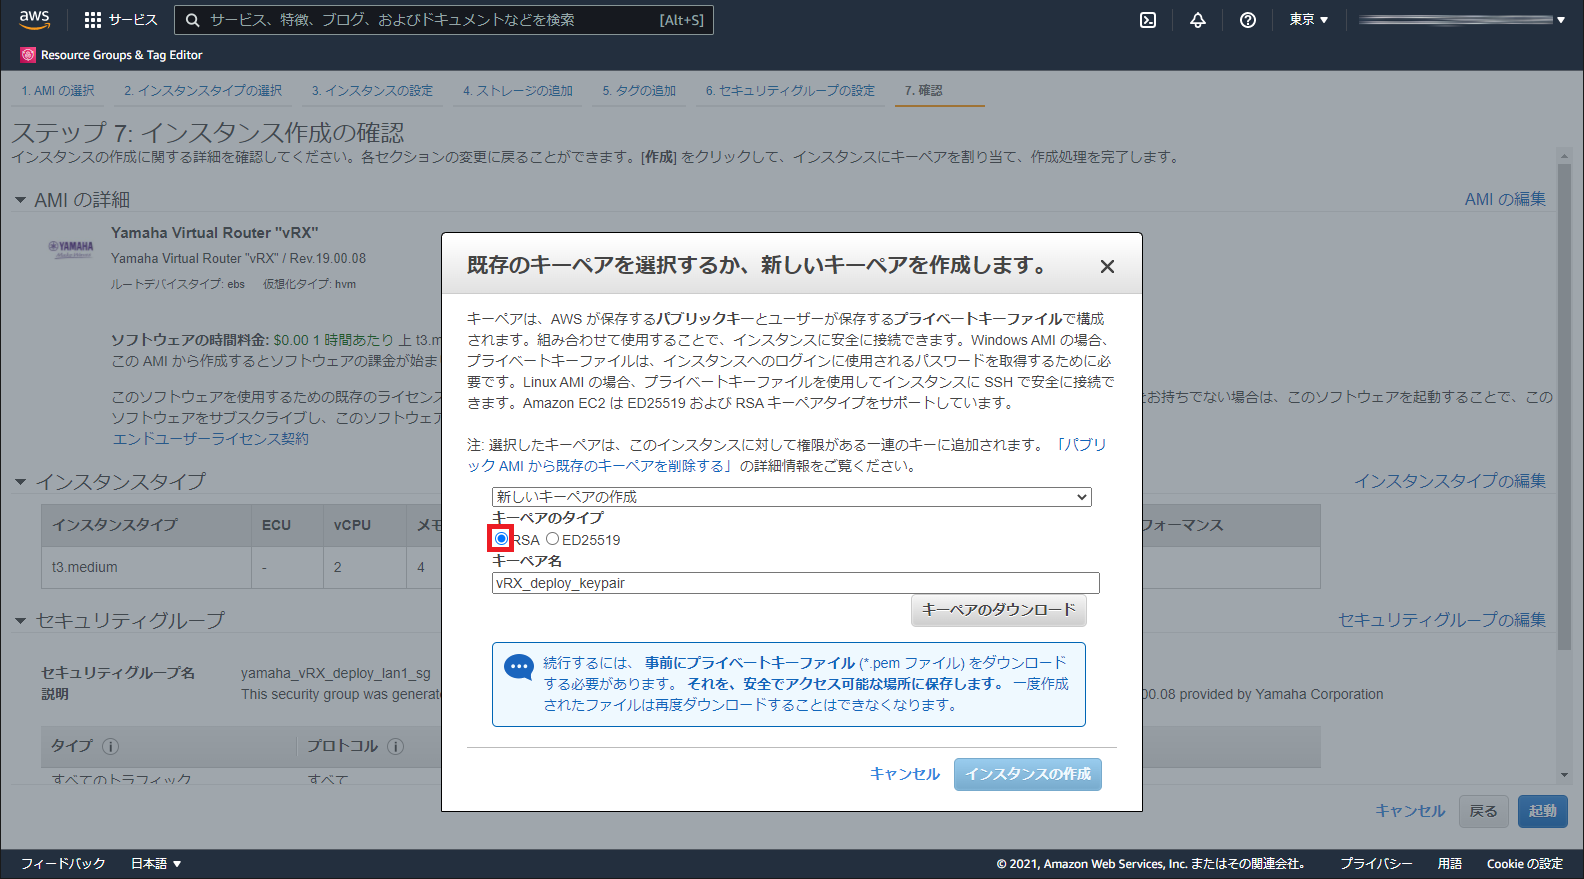Go to step 3. インスタンスの設定 tab
The width and height of the screenshot is (1584, 879).
372,91
